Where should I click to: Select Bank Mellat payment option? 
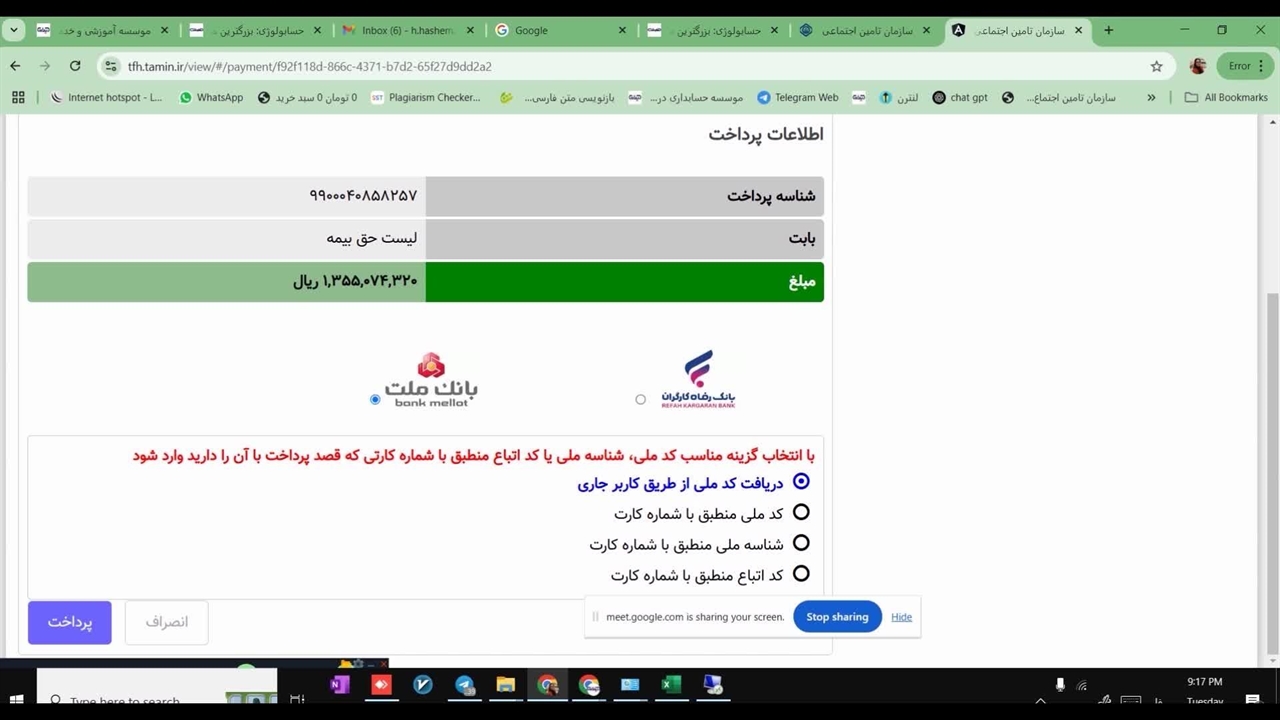tap(375, 399)
